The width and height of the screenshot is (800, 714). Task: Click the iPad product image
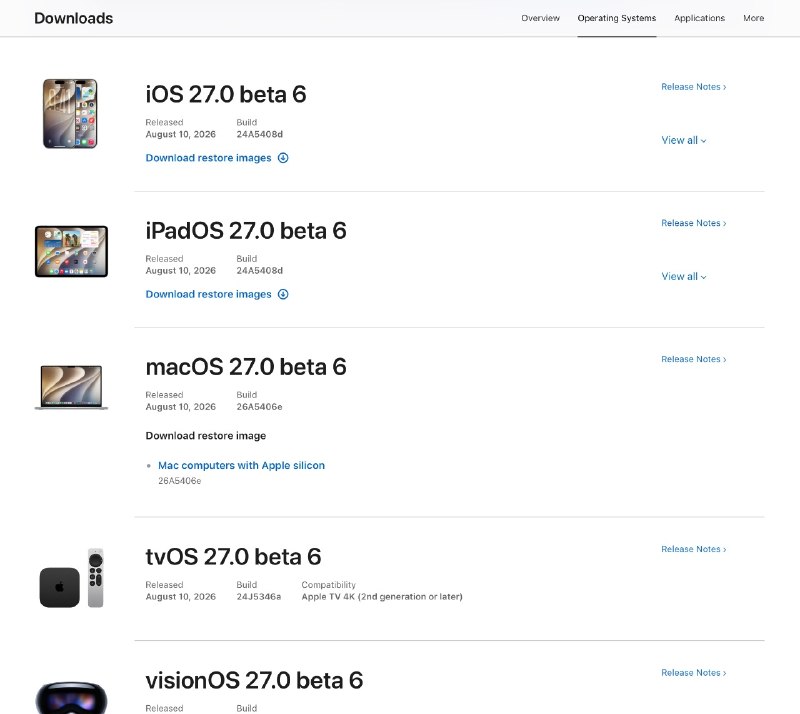click(x=71, y=252)
